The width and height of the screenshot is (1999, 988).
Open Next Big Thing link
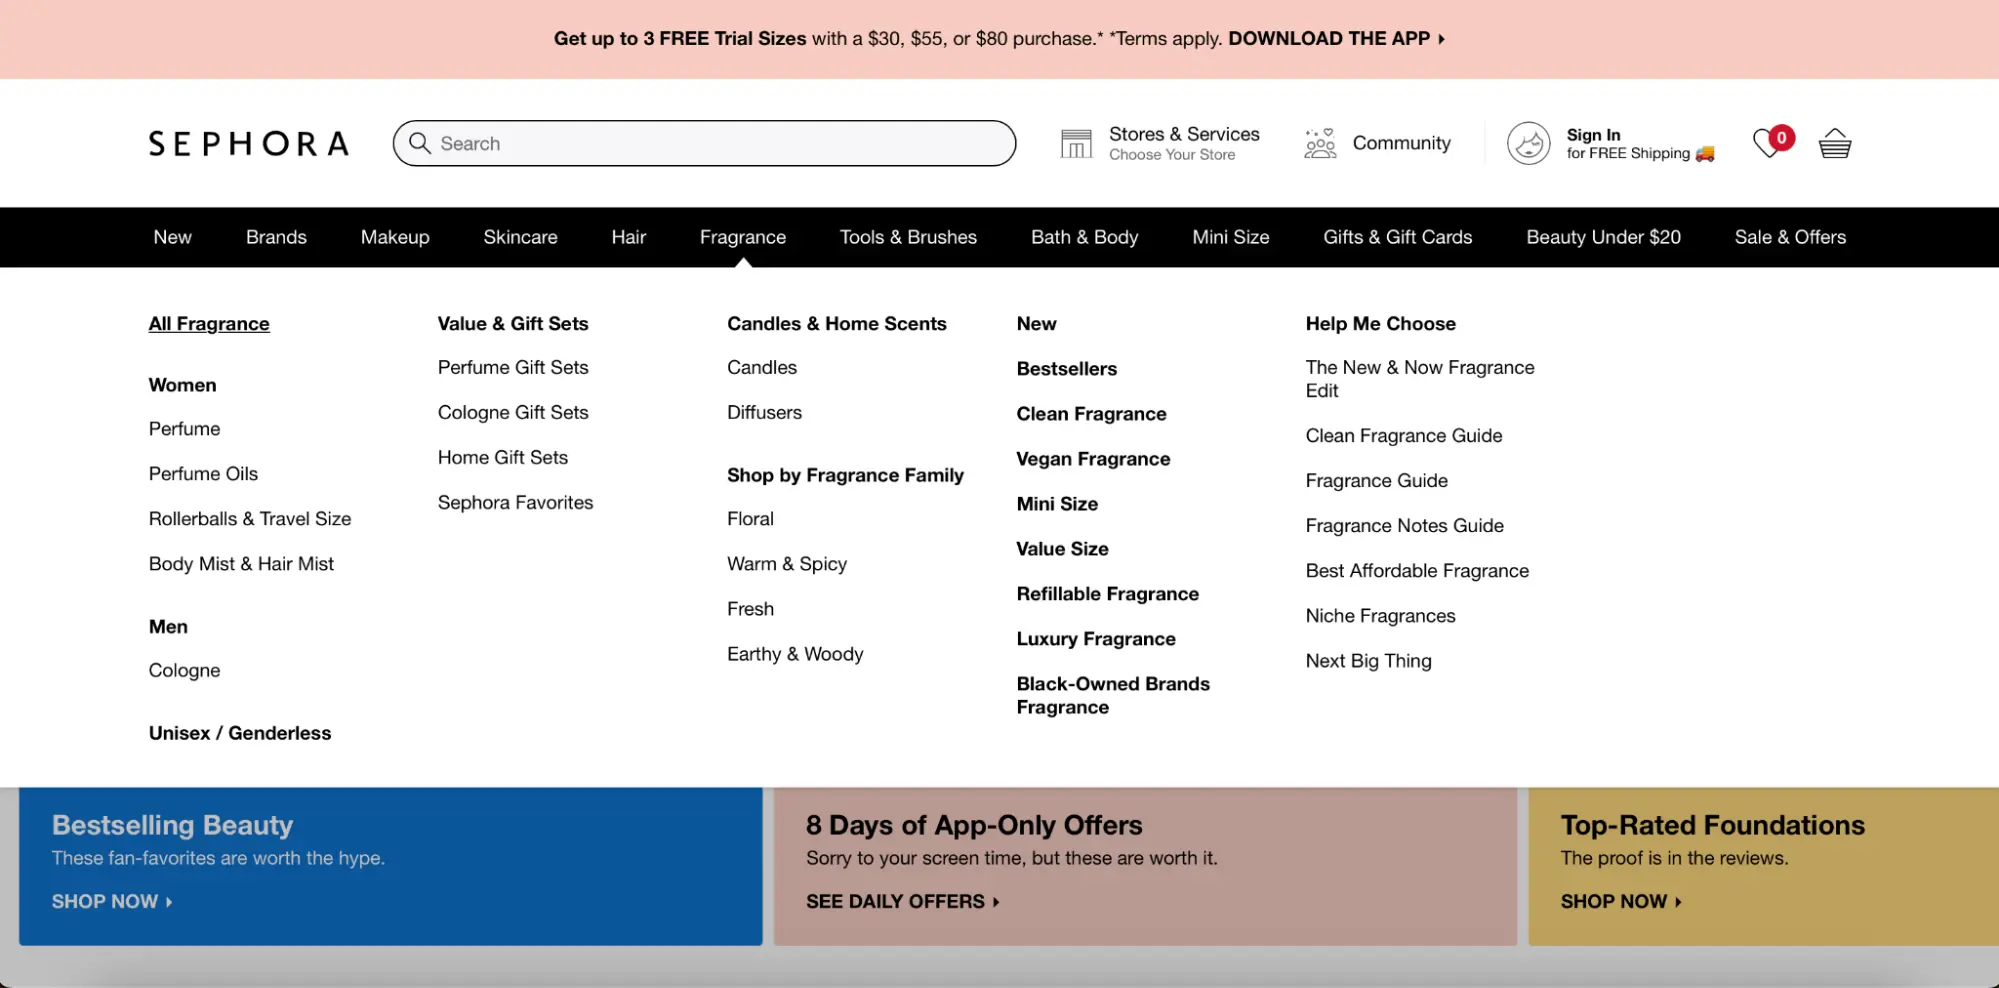tap(1368, 661)
